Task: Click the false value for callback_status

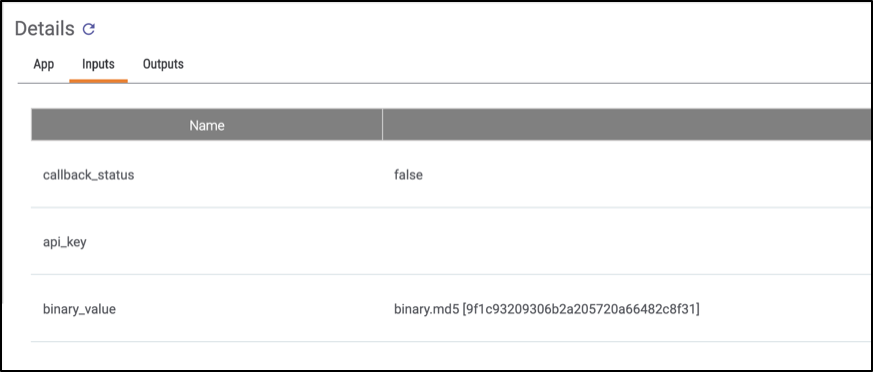Action: pos(408,175)
